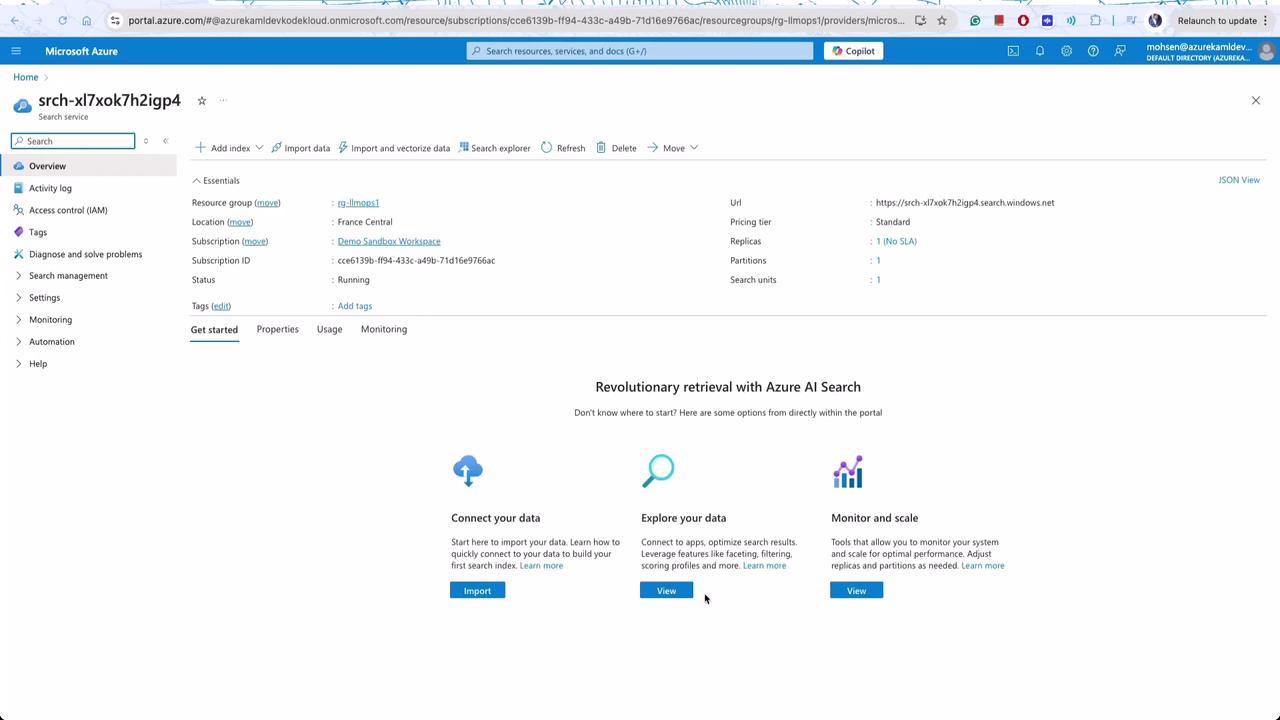Image resolution: width=1280 pixels, height=720 pixels.
Task: Open portal settings gear
Action: [x=1066, y=51]
